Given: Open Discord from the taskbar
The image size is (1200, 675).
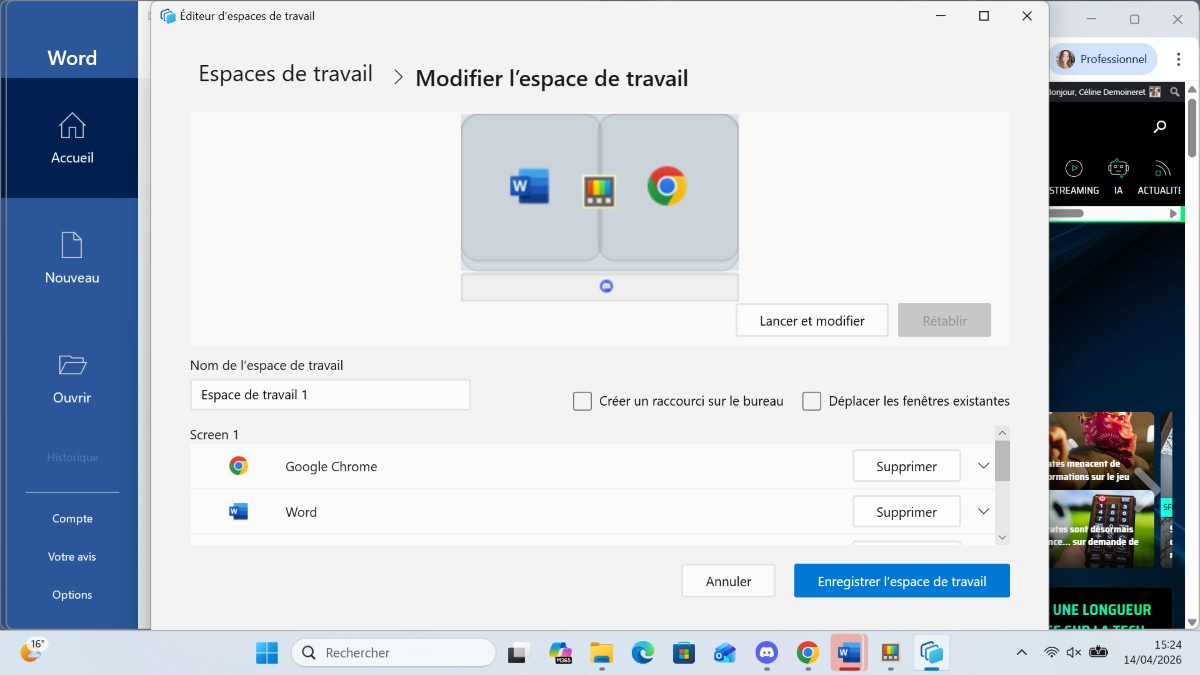Looking at the screenshot, I should coord(765,652).
